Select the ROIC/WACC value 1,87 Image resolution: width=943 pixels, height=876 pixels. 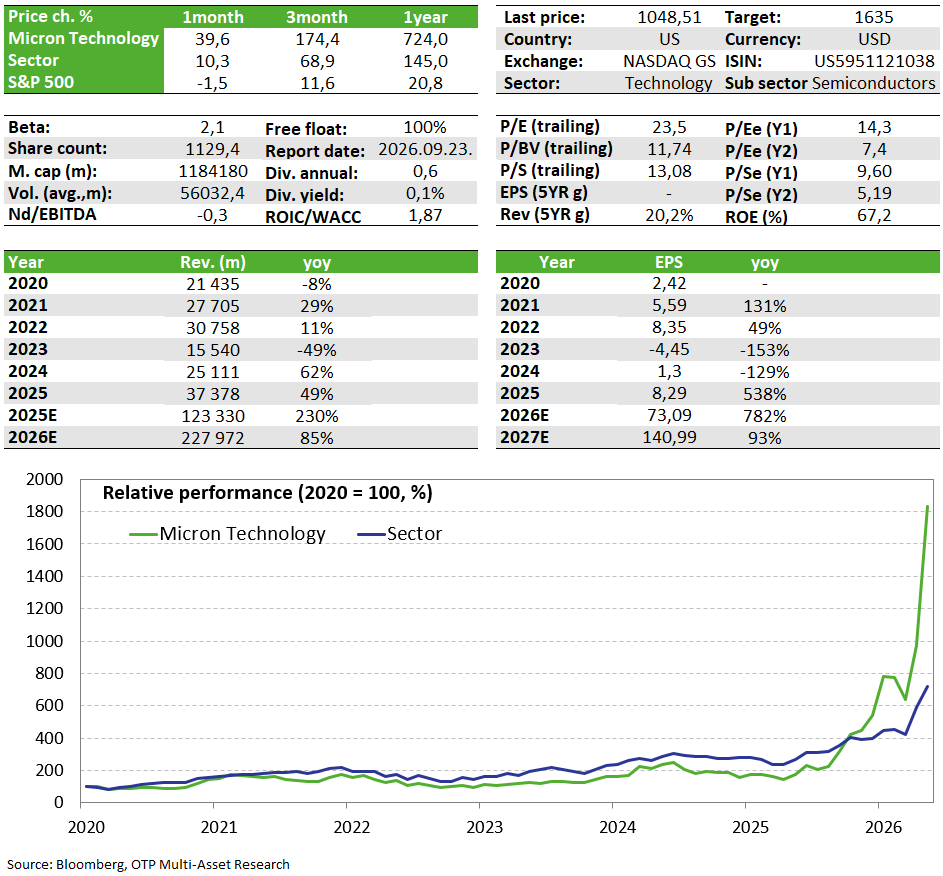coord(425,215)
